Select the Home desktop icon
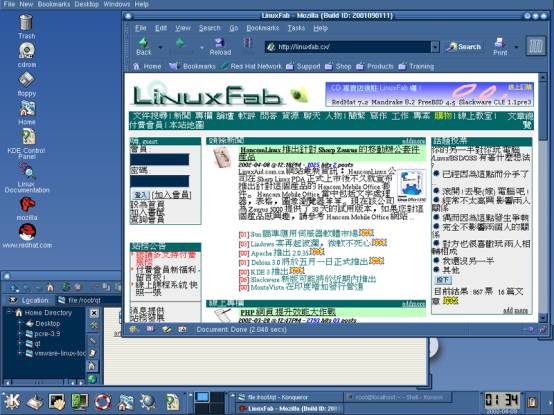The height and width of the screenshot is (415, 554). [27, 113]
